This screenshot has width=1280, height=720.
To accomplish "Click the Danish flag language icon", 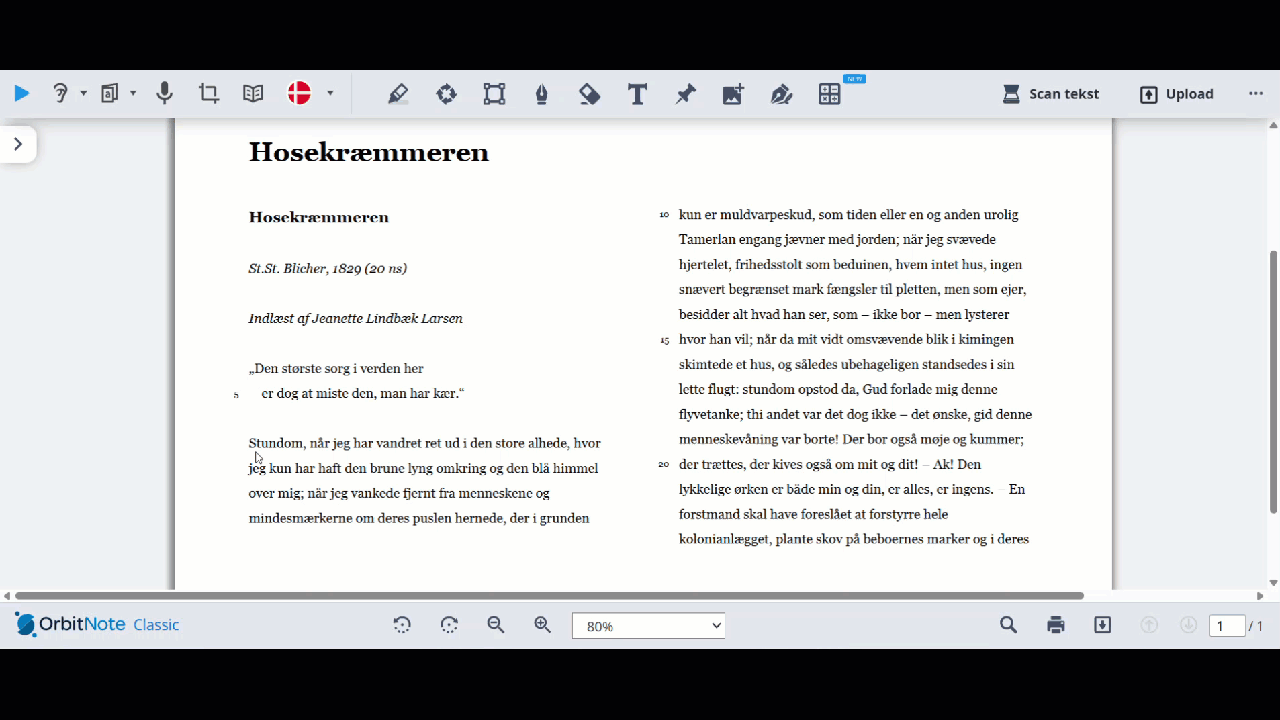I will [x=299, y=94].
